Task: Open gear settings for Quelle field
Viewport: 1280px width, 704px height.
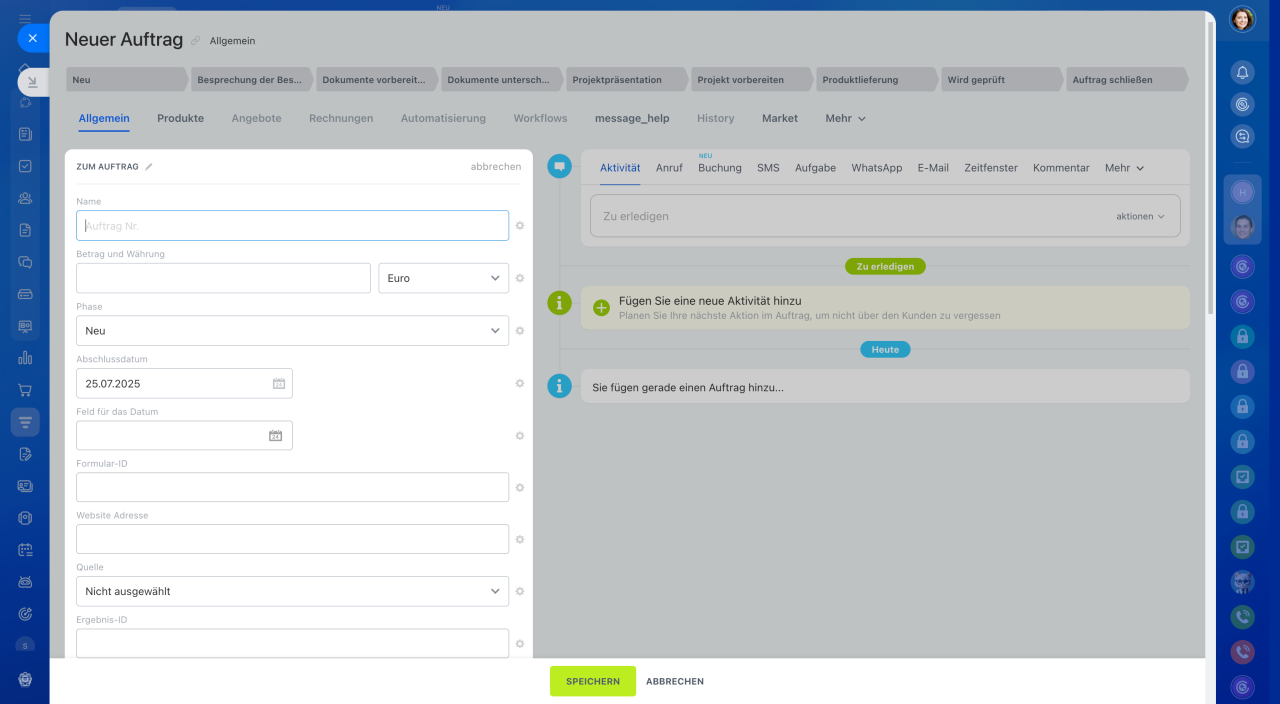Action: 520,591
